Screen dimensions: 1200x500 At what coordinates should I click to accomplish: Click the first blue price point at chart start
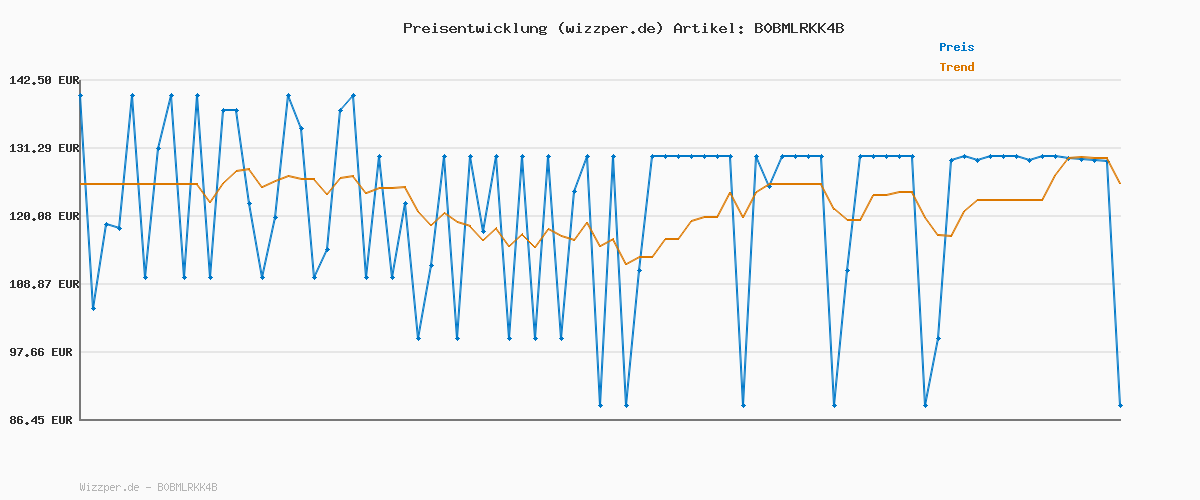[80, 95]
